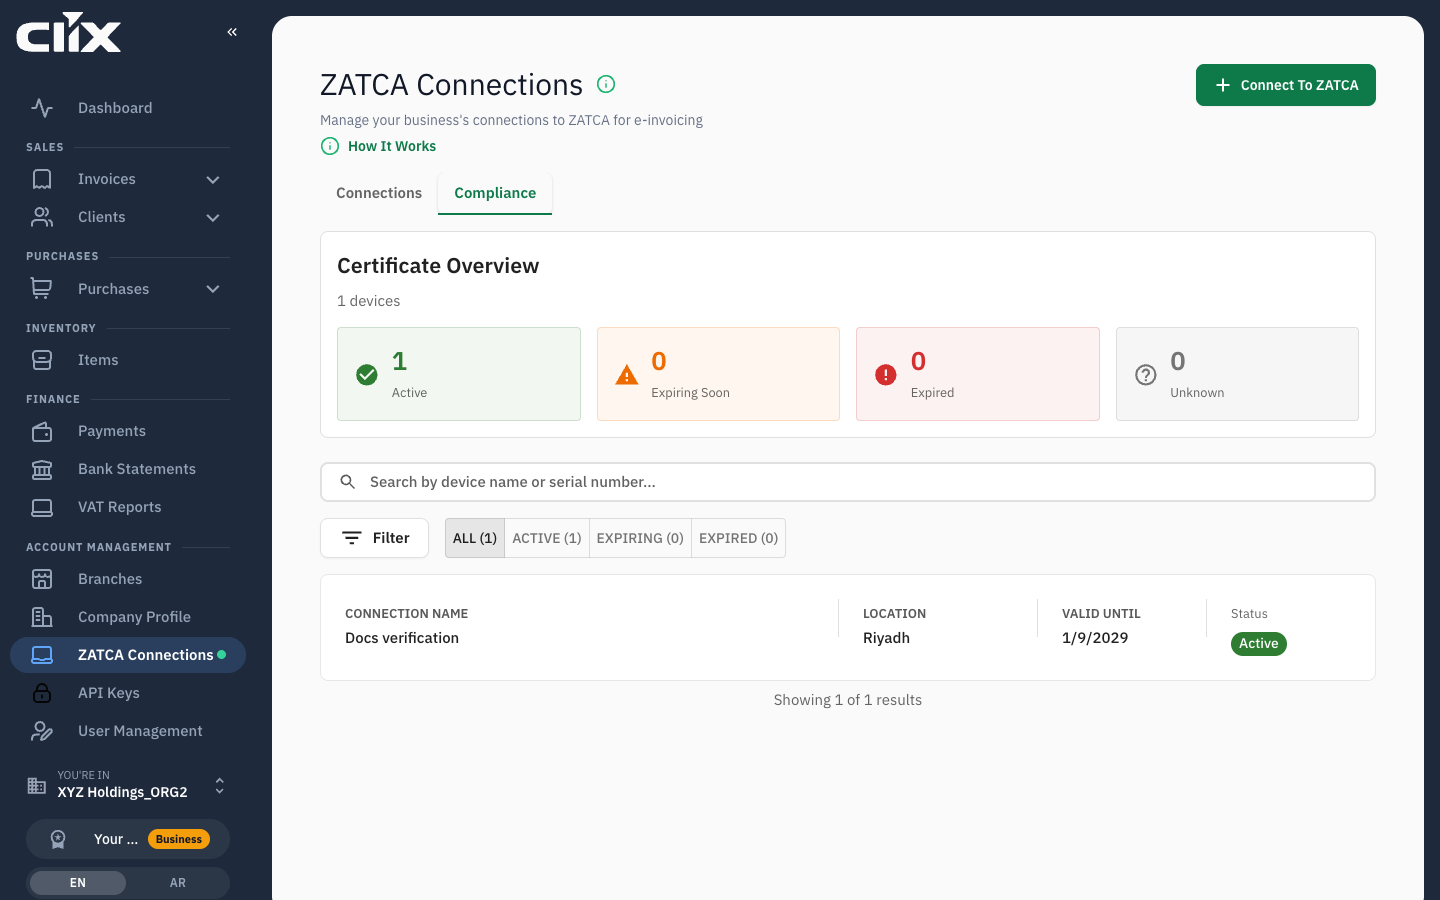The image size is (1440, 900).
Task: Switch language to EN
Action: coord(78,883)
